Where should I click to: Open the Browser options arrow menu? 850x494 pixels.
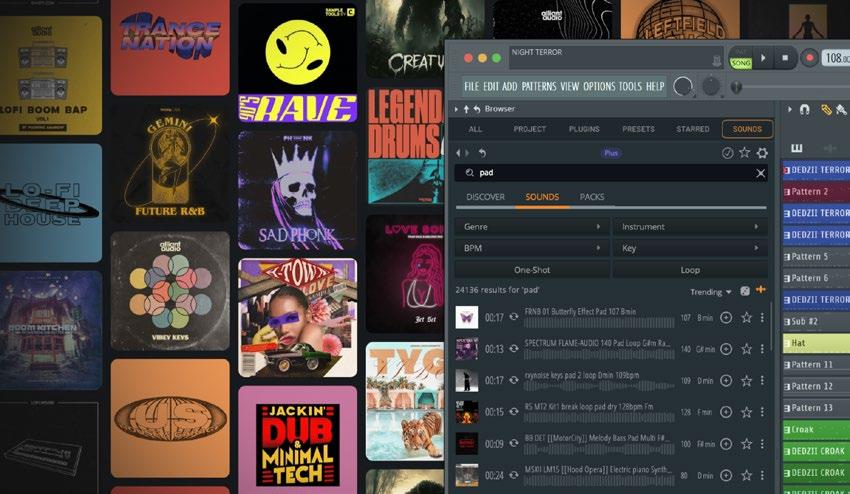[x=456, y=109]
